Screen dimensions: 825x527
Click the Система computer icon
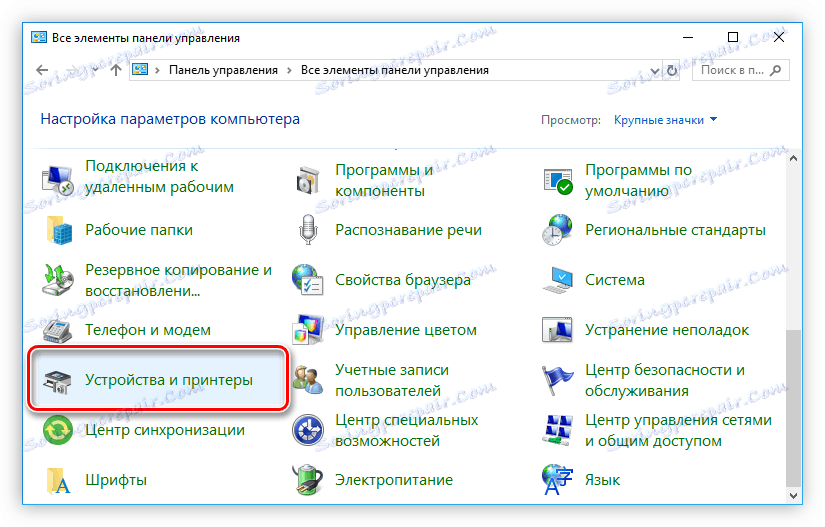(558, 280)
